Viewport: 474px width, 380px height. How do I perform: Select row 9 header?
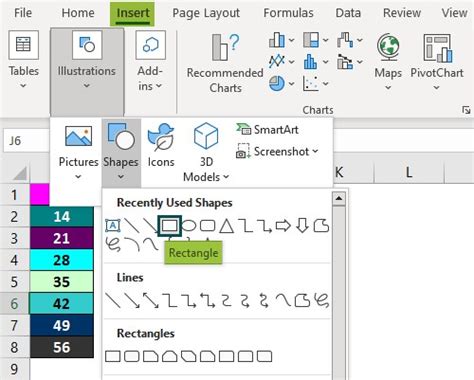(14, 369)
